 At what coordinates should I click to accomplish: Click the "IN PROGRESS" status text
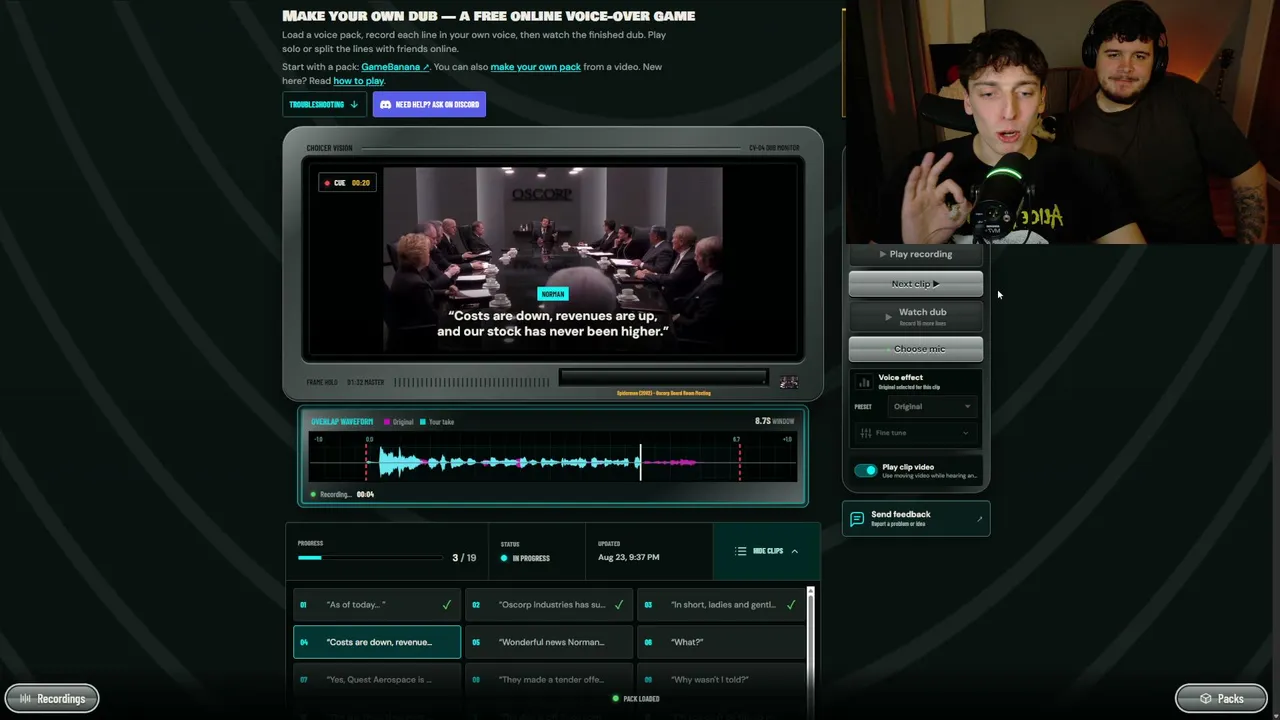tap(531, 558)
